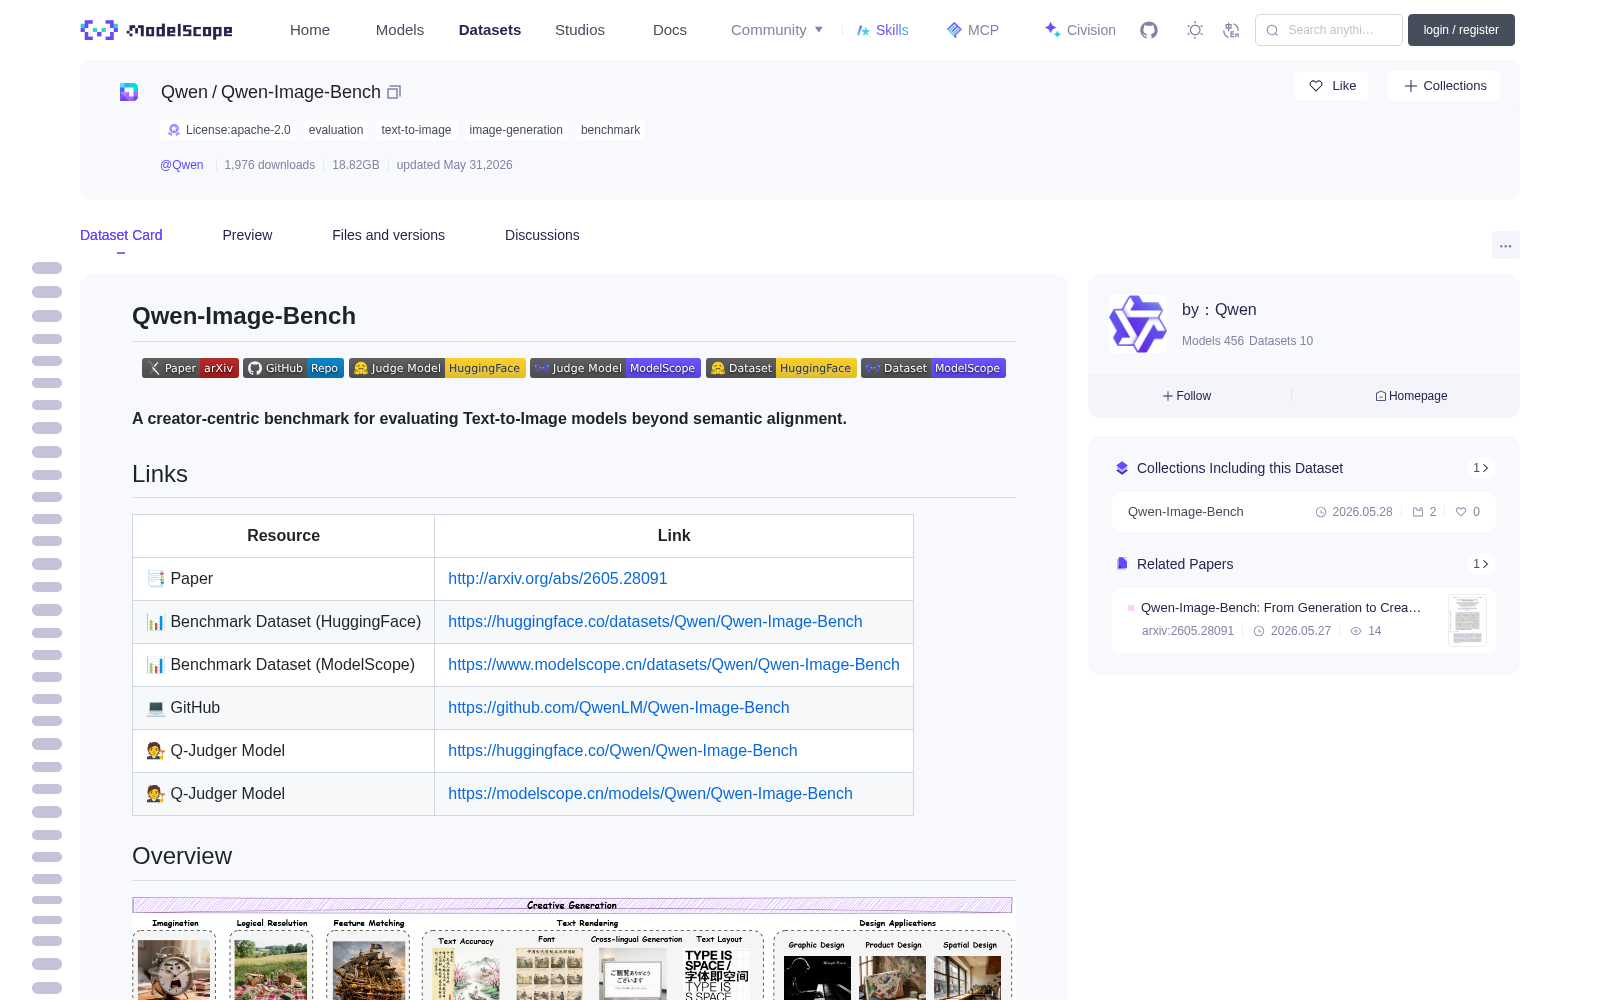This screenshot has width=1600, height=1000.
Task: Open the modelscope.cn/models/Qwen judger link
Action: (650, 794)
